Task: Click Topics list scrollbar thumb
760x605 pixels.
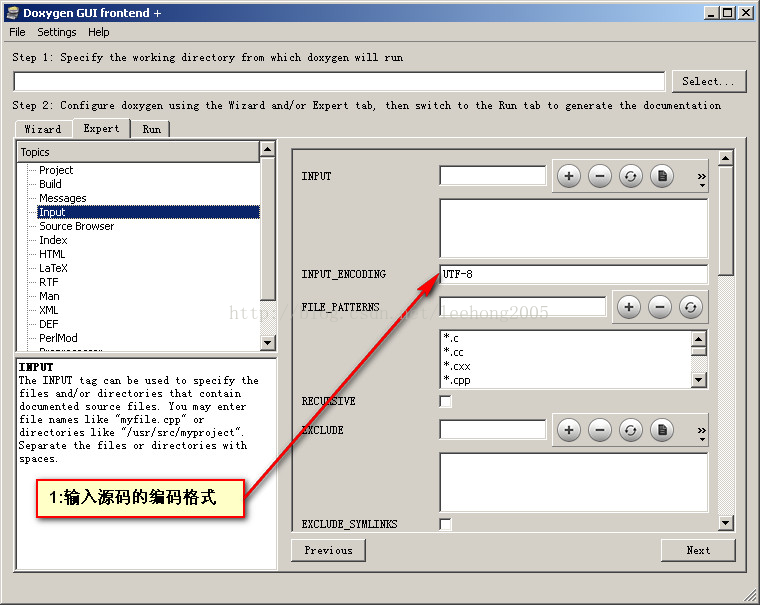Action: (268, 229)
